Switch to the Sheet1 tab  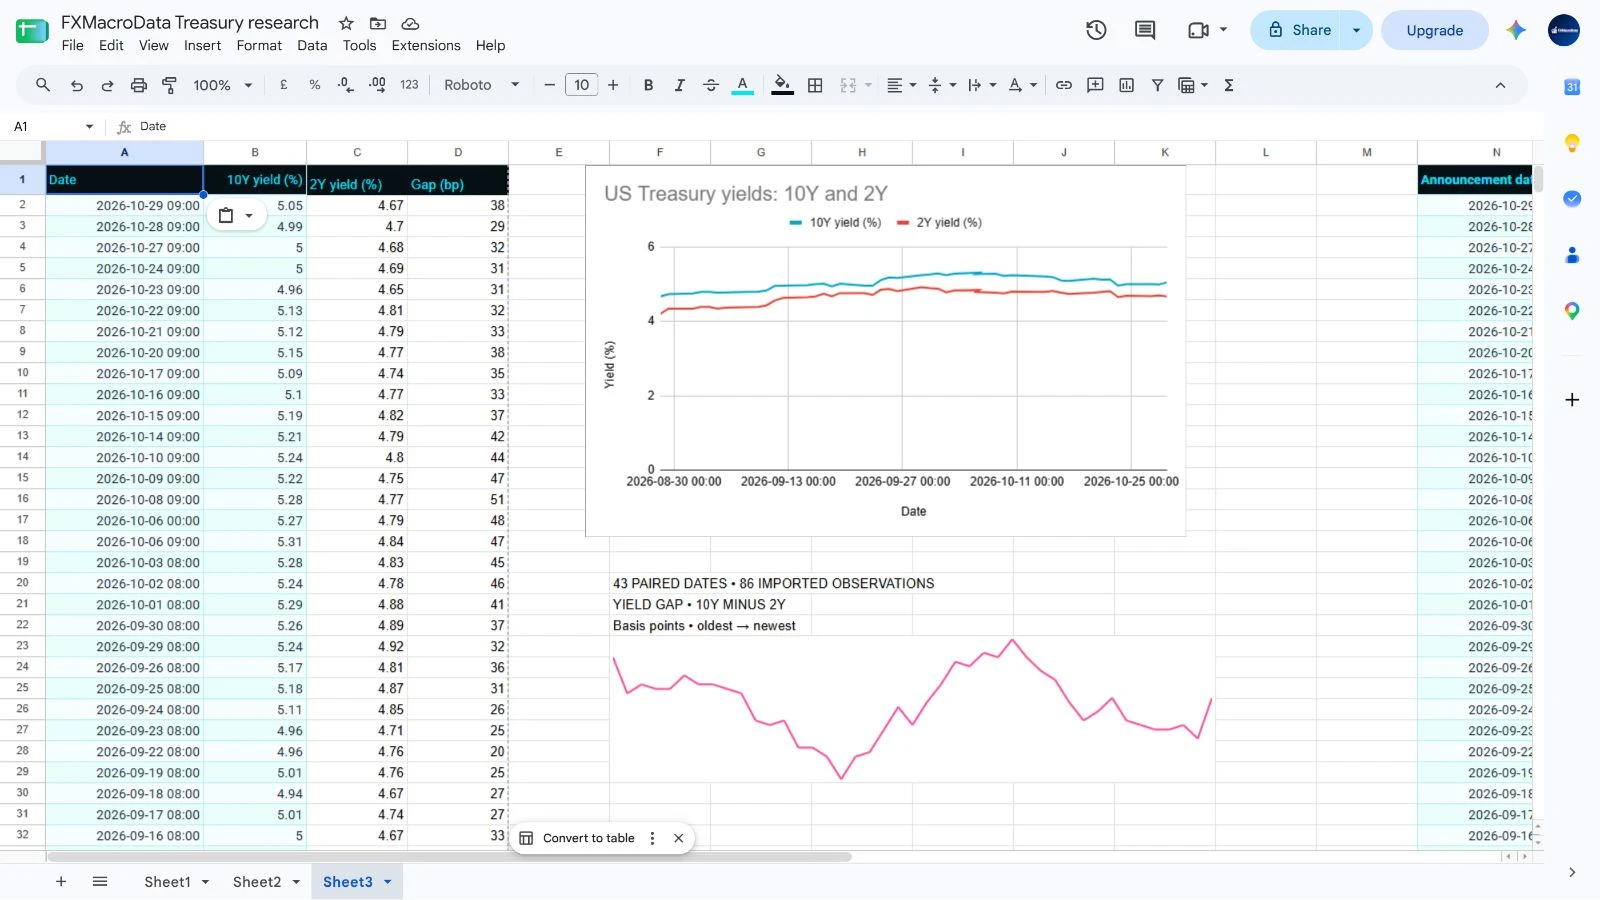167,882
